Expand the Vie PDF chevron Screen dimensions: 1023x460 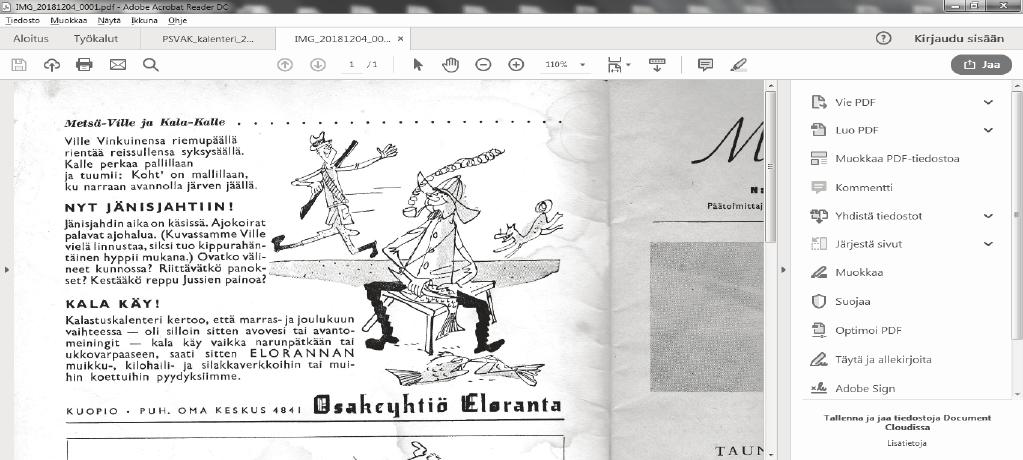pyautogui.click(x=988, y=102)
